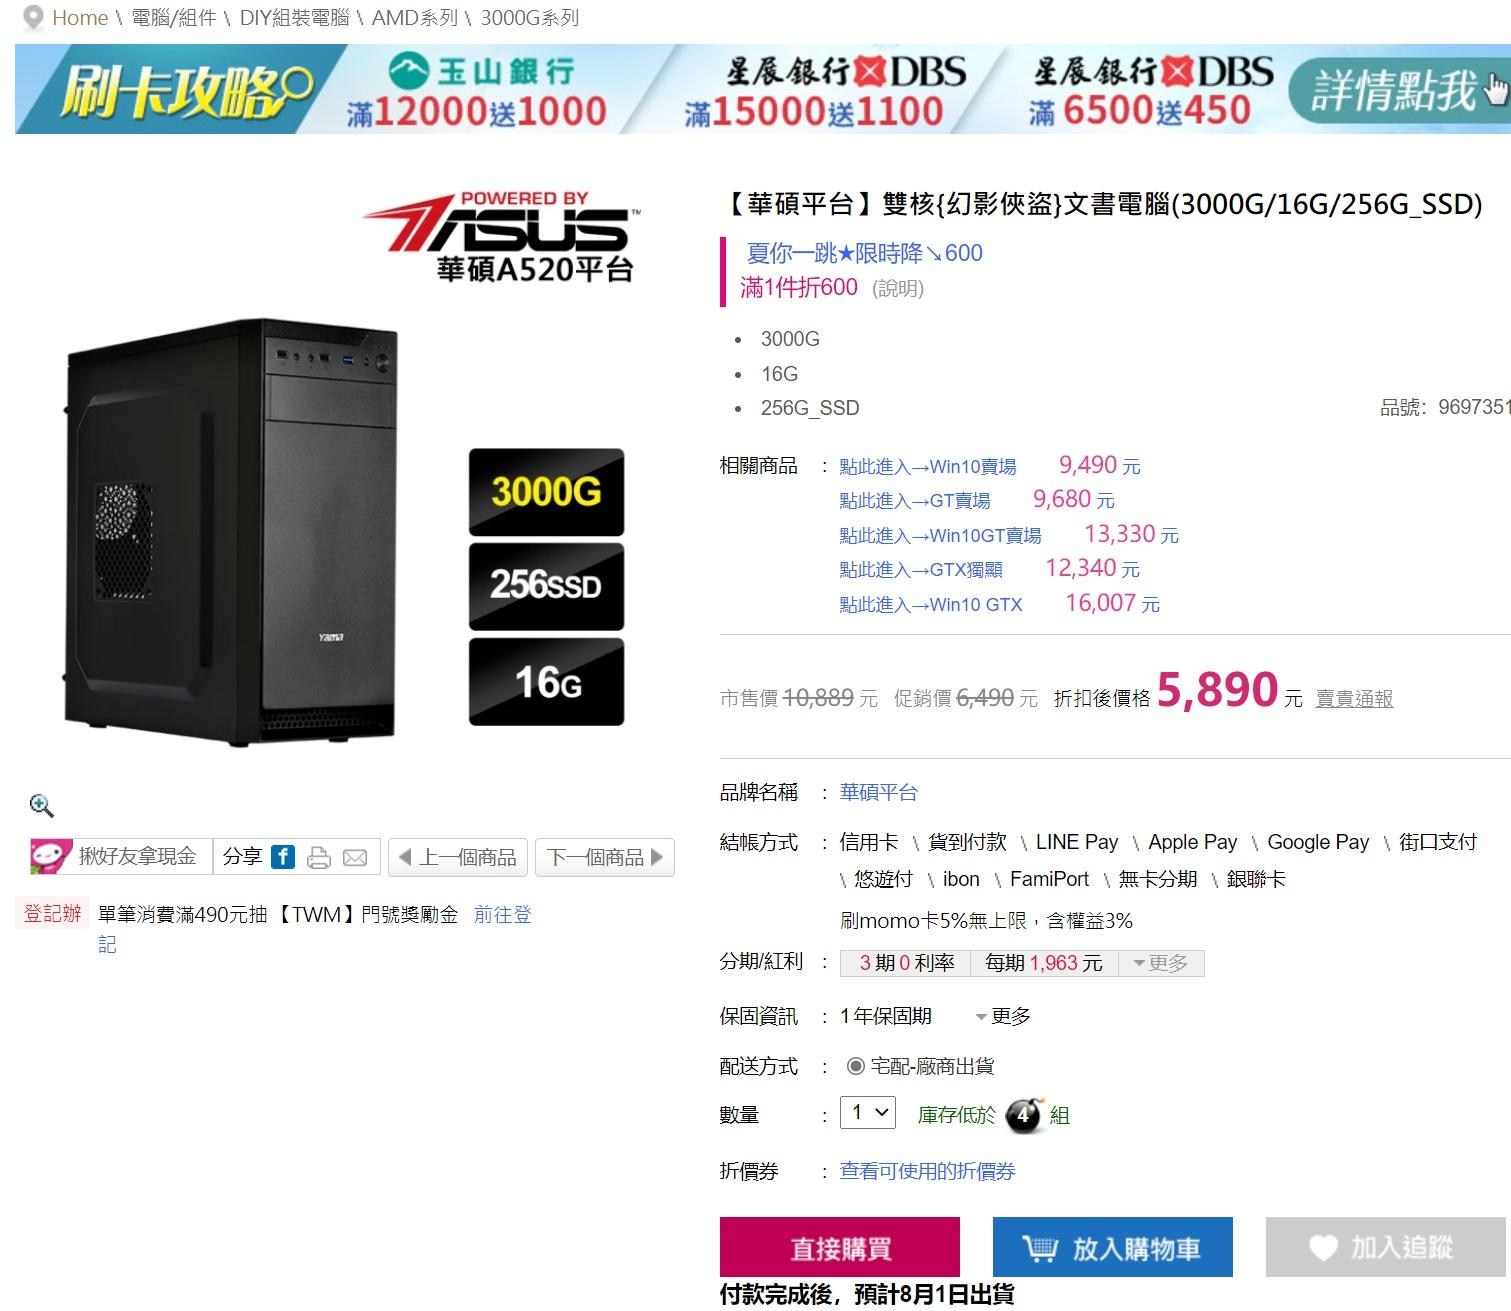Viewport: 1511px width, 1311px height.
Task: Click the magnifier zoom icon under product image
Action: pyautogui.click(x=41, y=805)
